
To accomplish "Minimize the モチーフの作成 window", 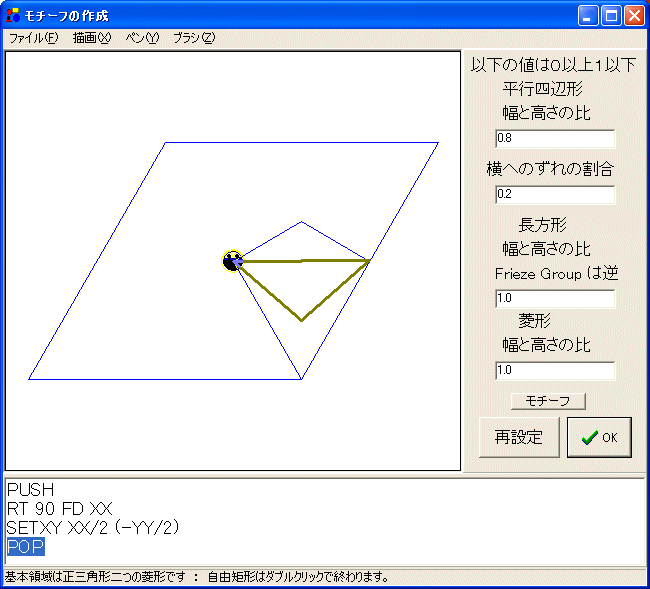I will [x=588, y=16].
